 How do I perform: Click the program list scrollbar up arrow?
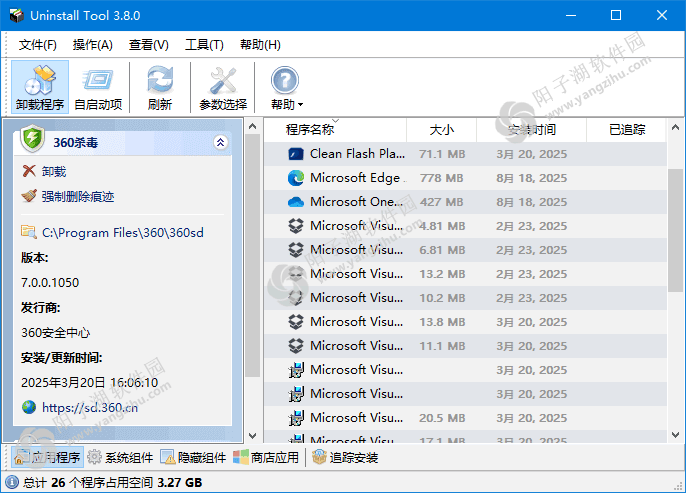coord(676,127)
